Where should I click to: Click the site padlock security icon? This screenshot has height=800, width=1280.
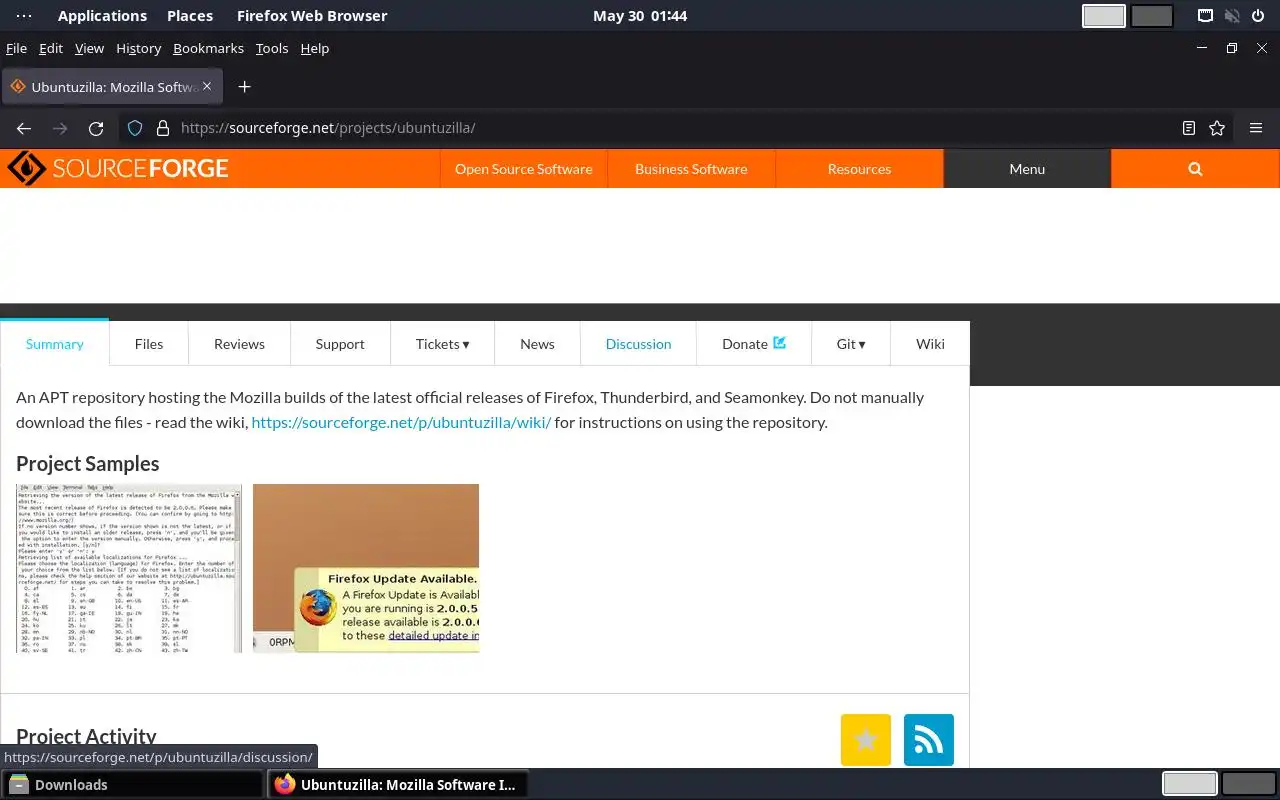coord(163,128)
